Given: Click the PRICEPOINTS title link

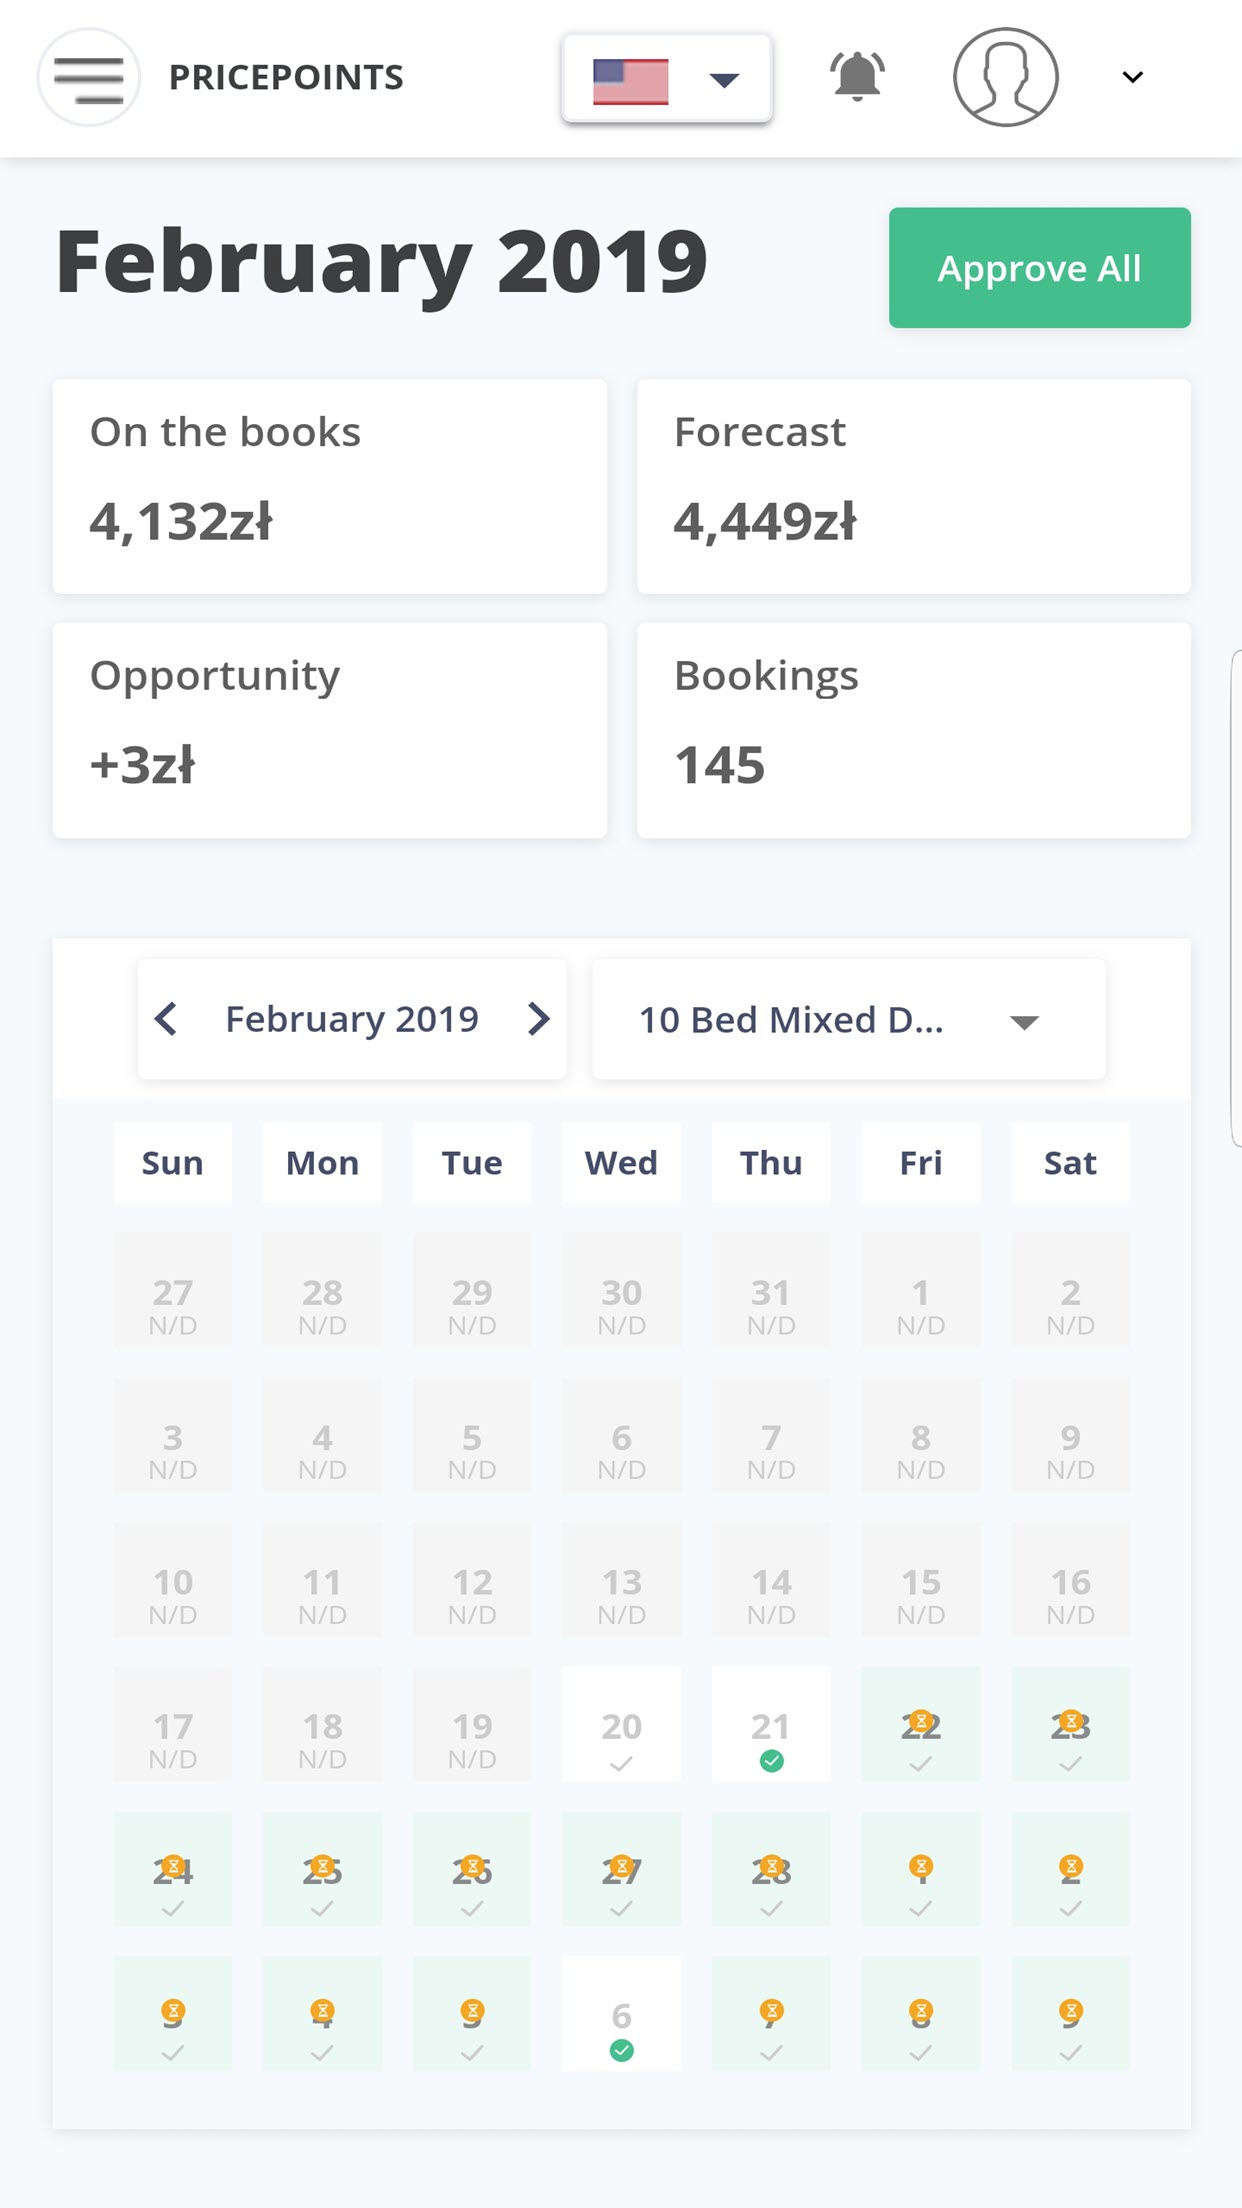Looking at the screenshot, I should 286,77.
